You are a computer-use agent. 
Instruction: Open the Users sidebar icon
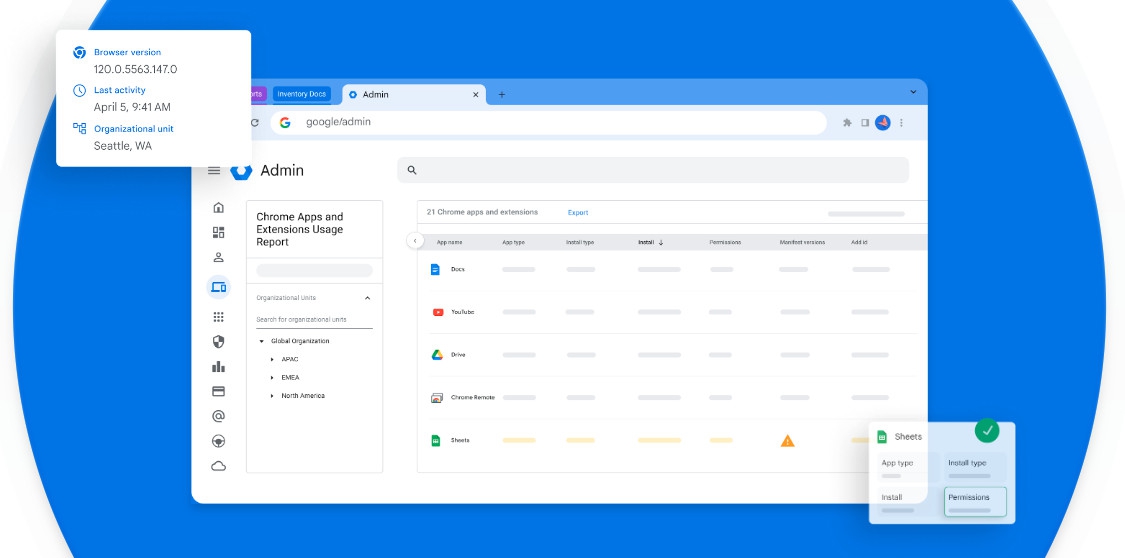tap(219, 257)
